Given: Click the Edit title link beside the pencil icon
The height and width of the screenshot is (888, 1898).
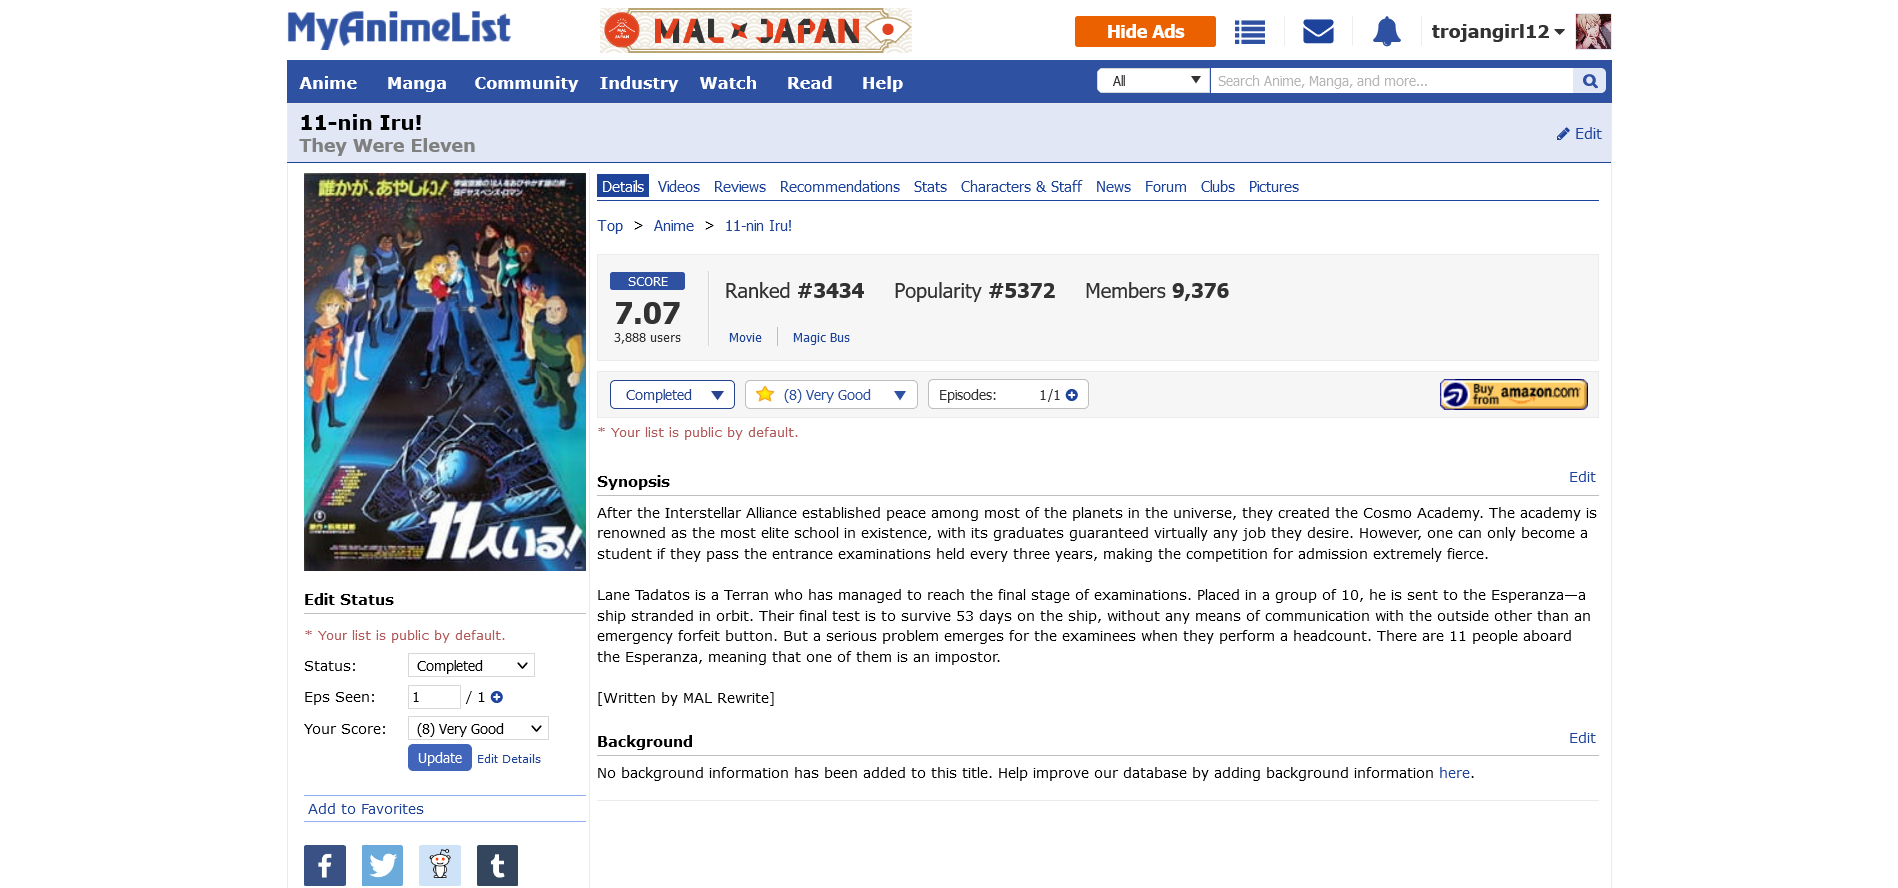Looking at the screenshot, I should 1579,134.
